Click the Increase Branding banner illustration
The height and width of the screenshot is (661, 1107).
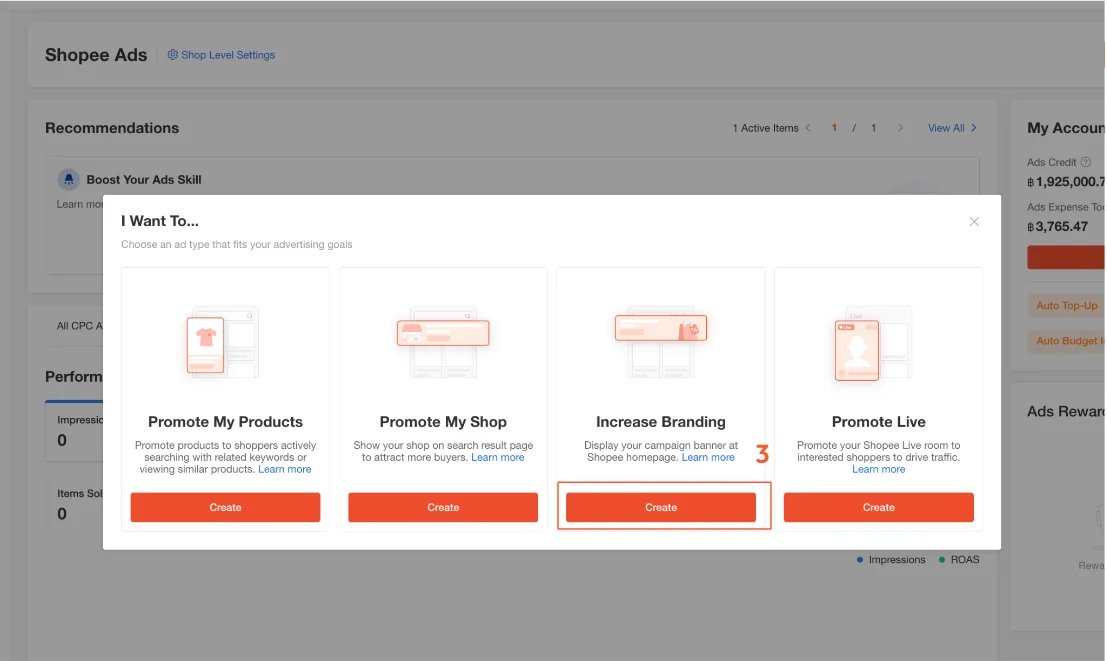point(661,342)
